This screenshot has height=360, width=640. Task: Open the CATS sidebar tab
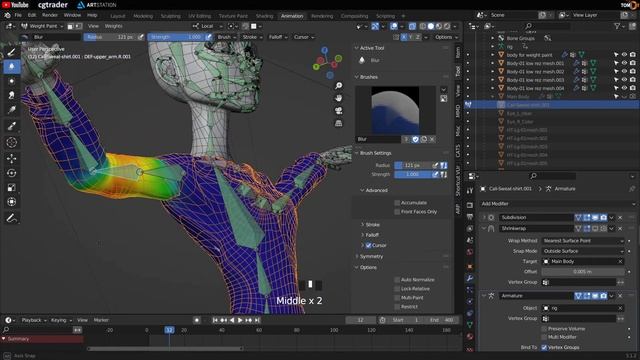[x=458, y=151]
